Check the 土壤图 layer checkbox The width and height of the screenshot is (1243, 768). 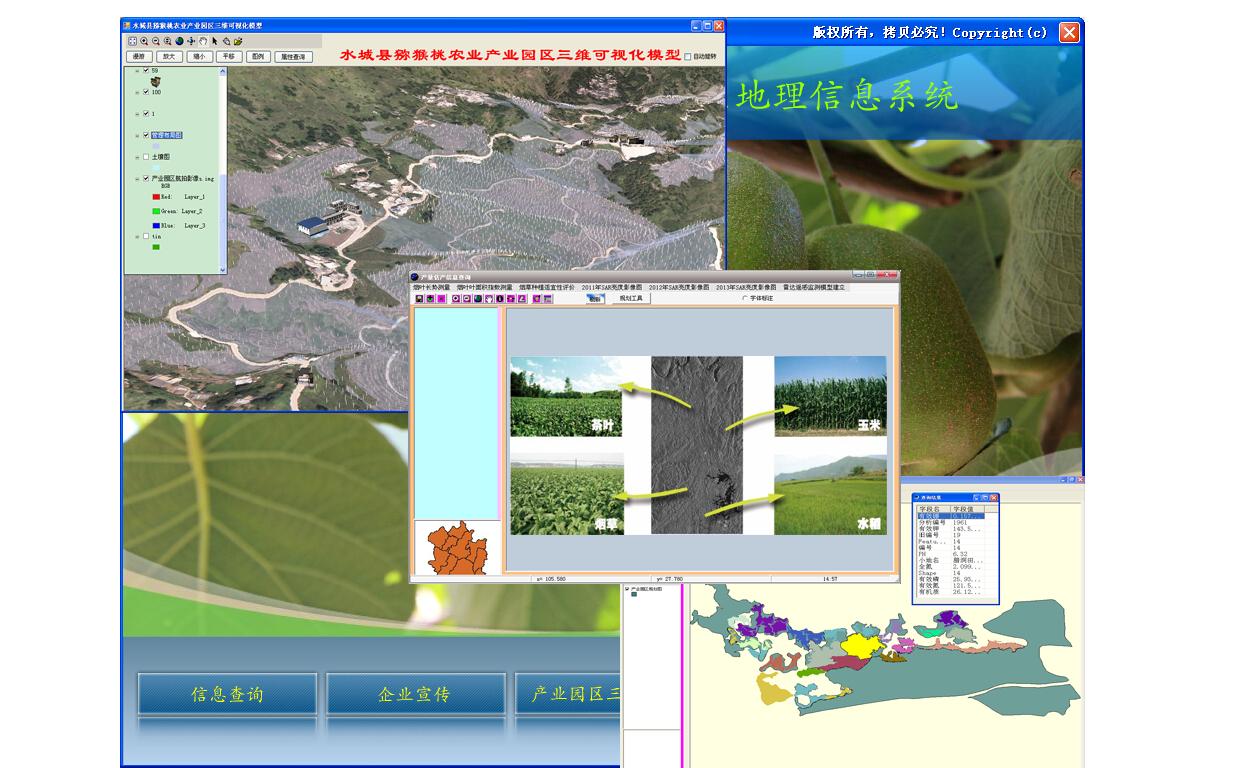[146, 157]
